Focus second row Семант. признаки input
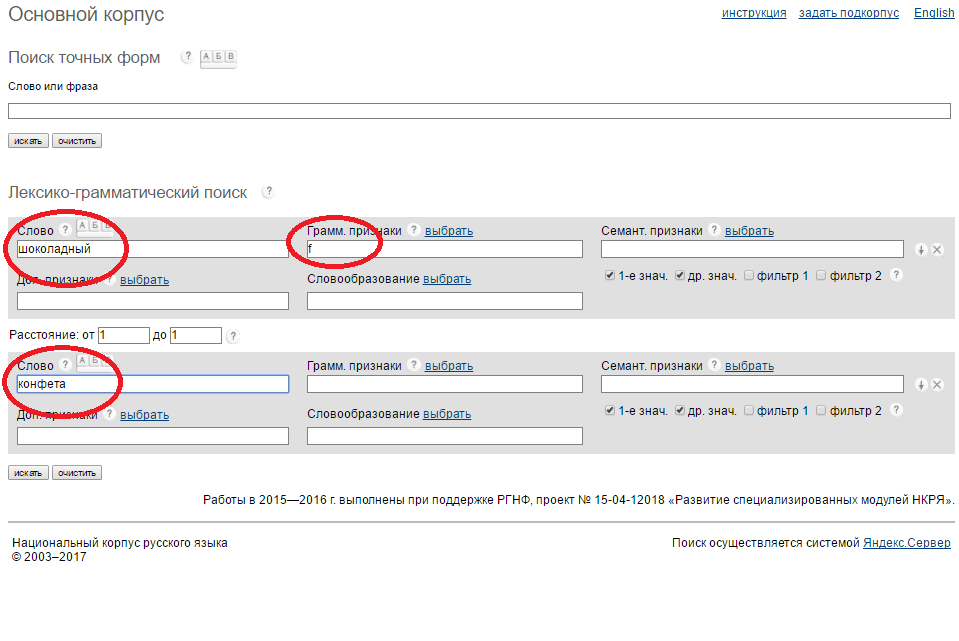 pos(752,384)
